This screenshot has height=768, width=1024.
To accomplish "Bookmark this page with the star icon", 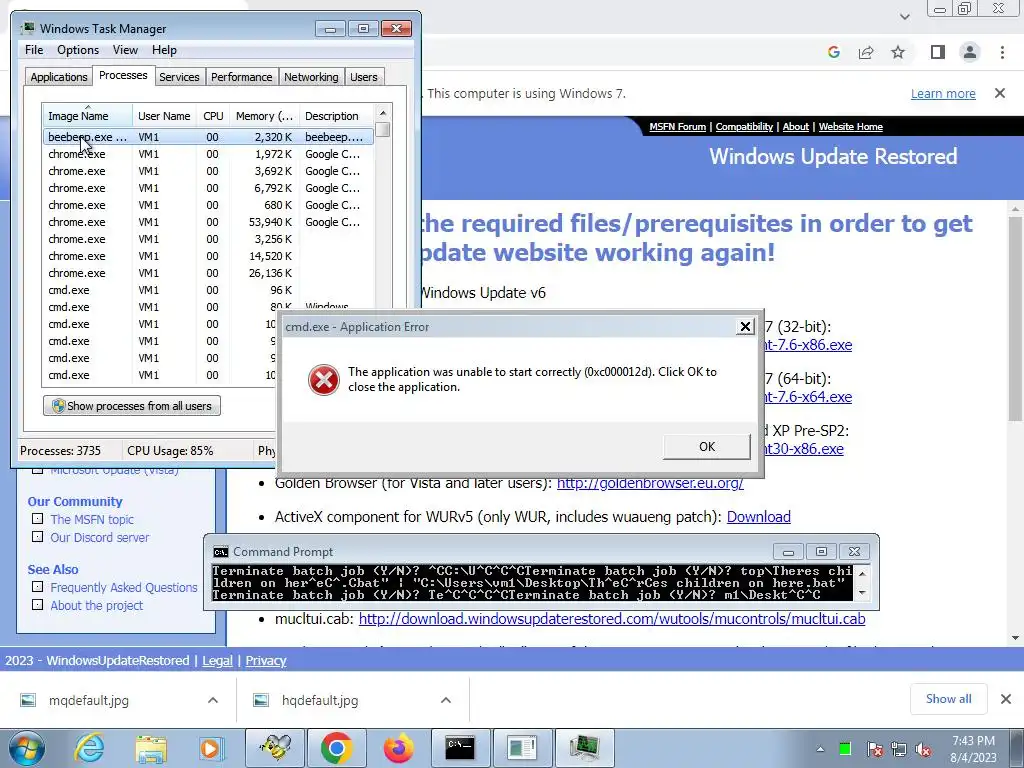I will tap(899, 52).
